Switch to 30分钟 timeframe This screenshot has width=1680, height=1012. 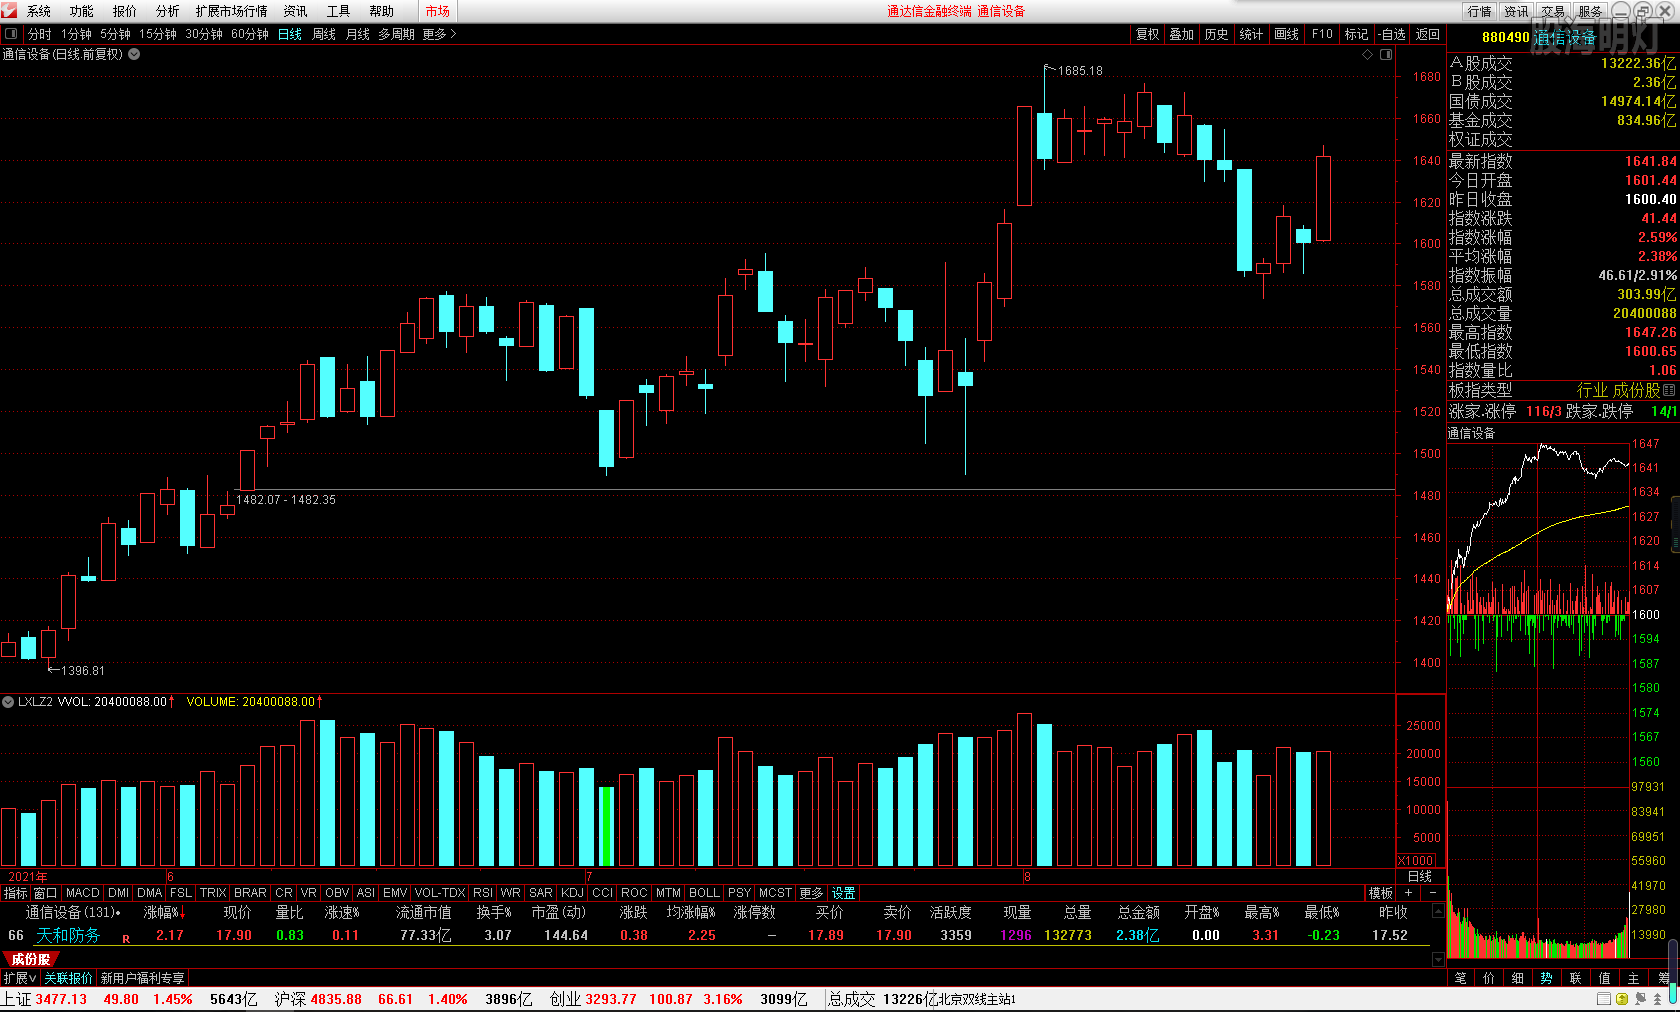pos(204,34)
